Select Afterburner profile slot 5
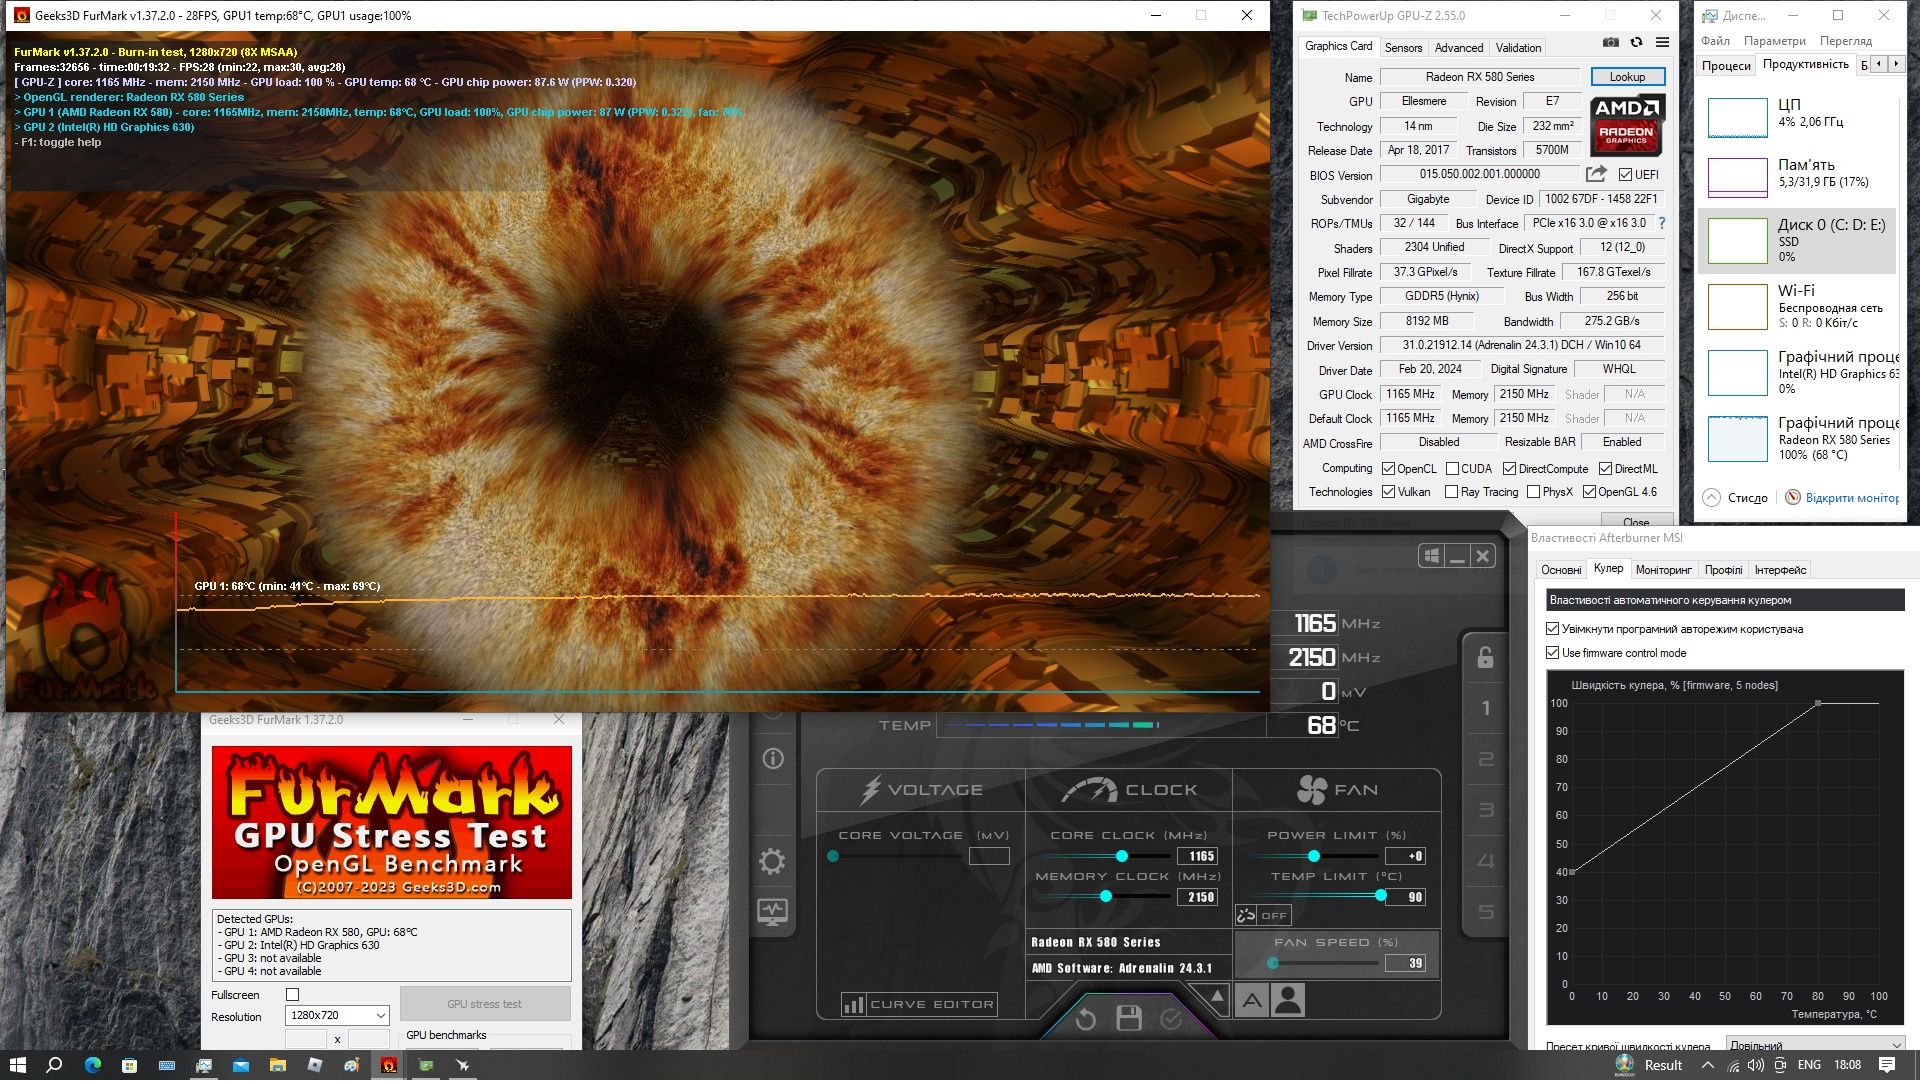 [1488, 914]
